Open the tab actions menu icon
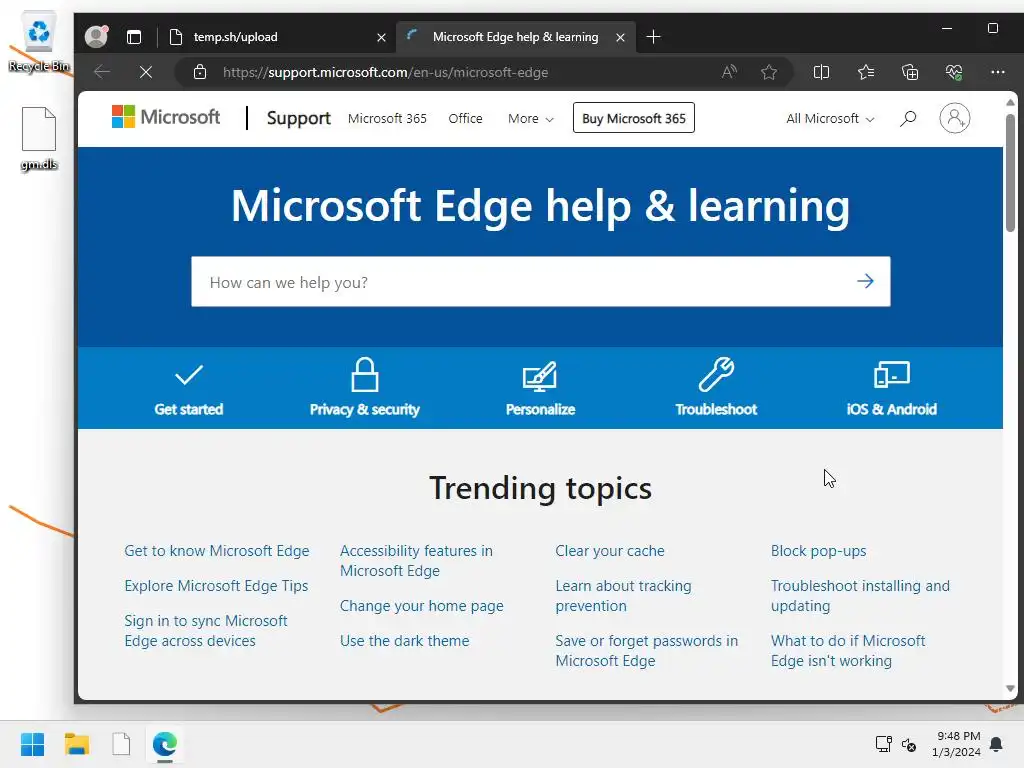 (x=134, y=37)
